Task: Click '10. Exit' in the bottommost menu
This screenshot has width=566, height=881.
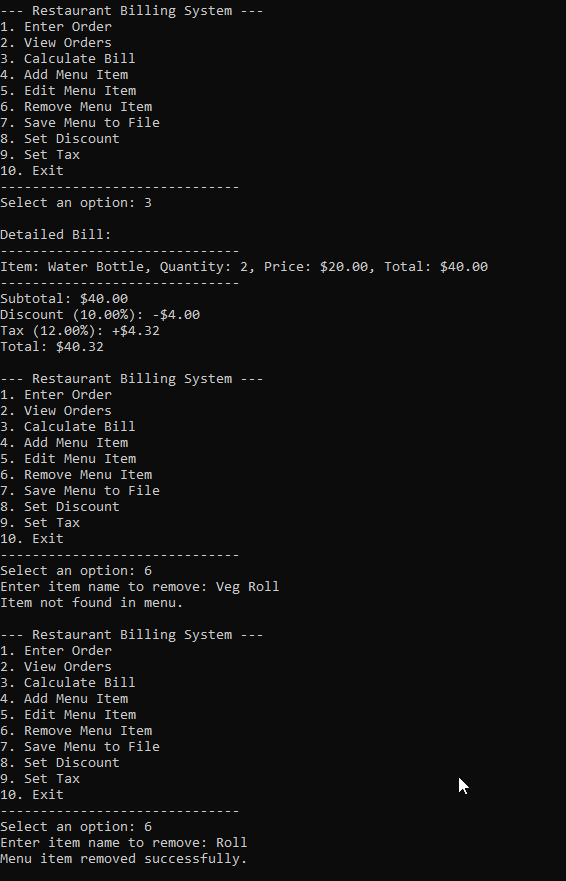Action: tap(32, 795)
